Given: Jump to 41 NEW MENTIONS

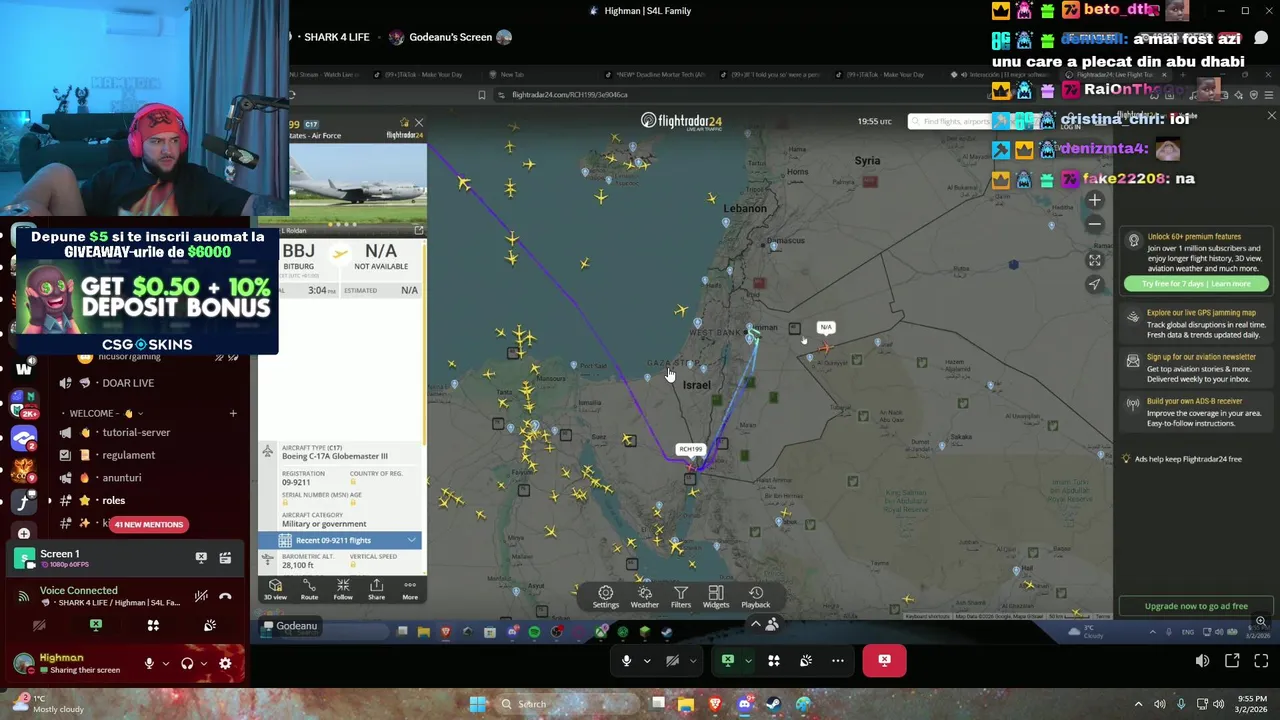Looking at the screenshot, I should click(x=149, y=524).
